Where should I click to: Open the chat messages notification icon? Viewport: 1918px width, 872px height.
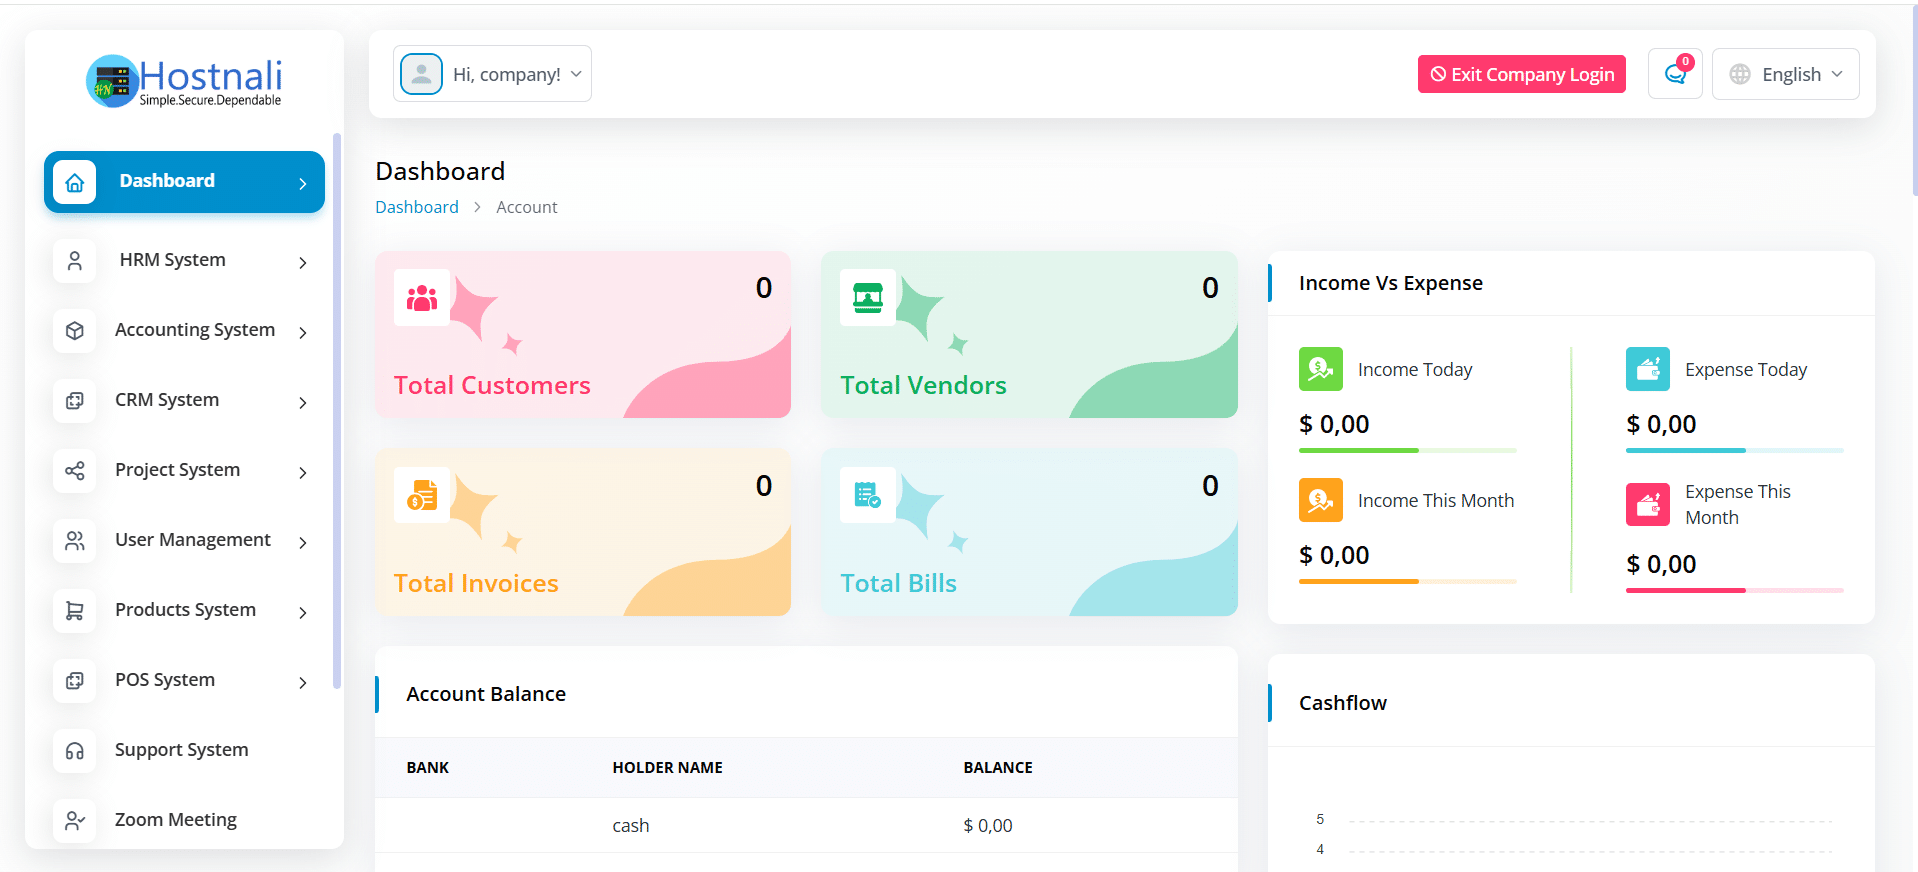coord(1674,74)
